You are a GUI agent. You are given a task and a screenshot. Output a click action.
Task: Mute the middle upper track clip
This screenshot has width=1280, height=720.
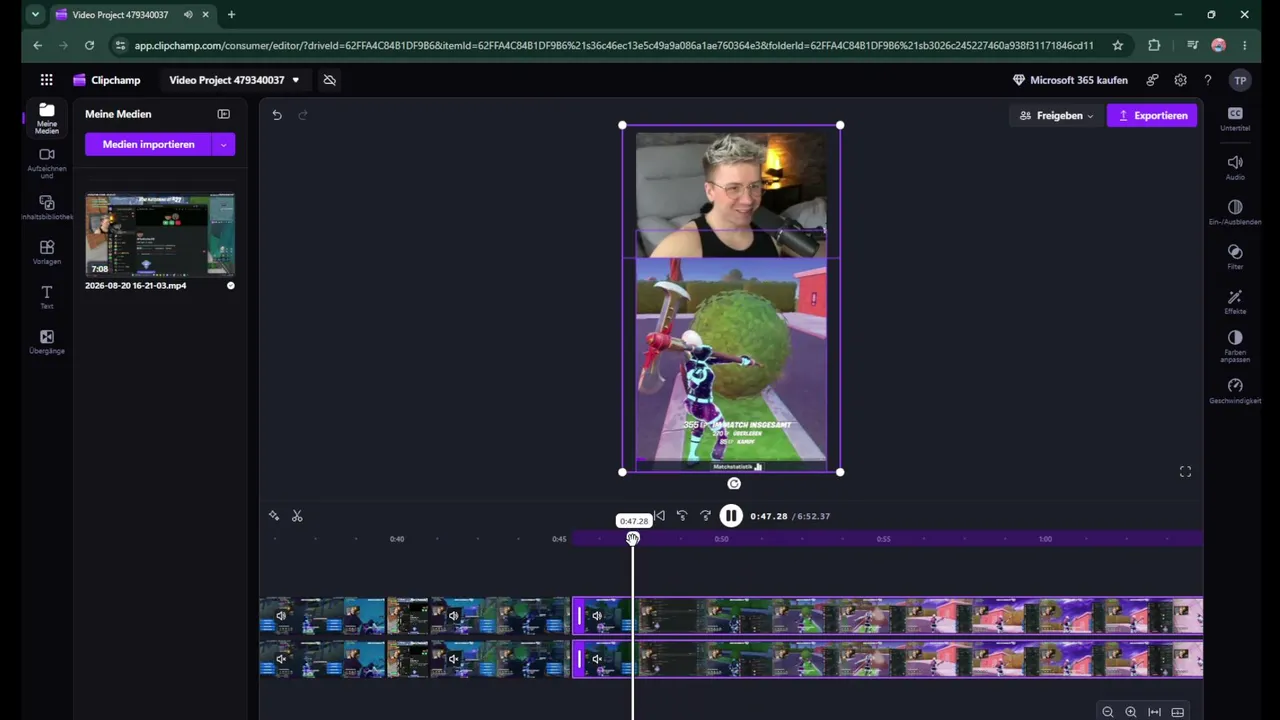(453, 616)
